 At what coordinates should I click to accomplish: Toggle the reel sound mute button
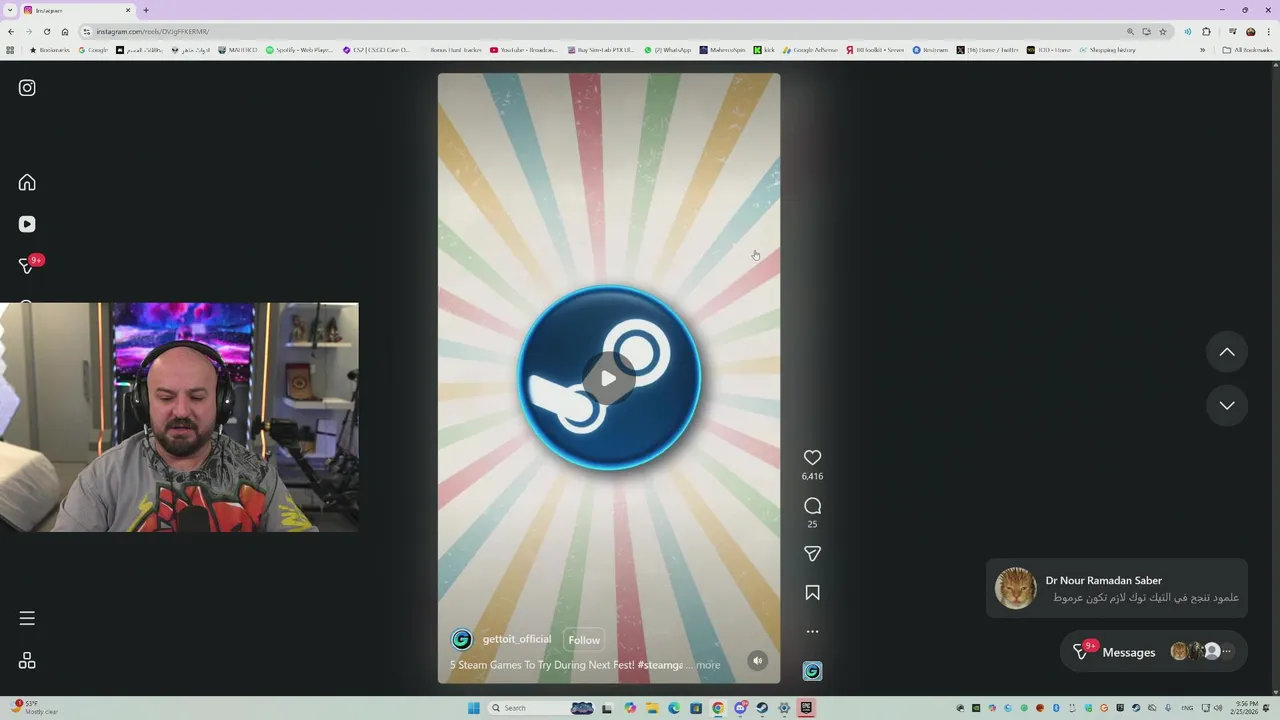[x=758, y=660]
